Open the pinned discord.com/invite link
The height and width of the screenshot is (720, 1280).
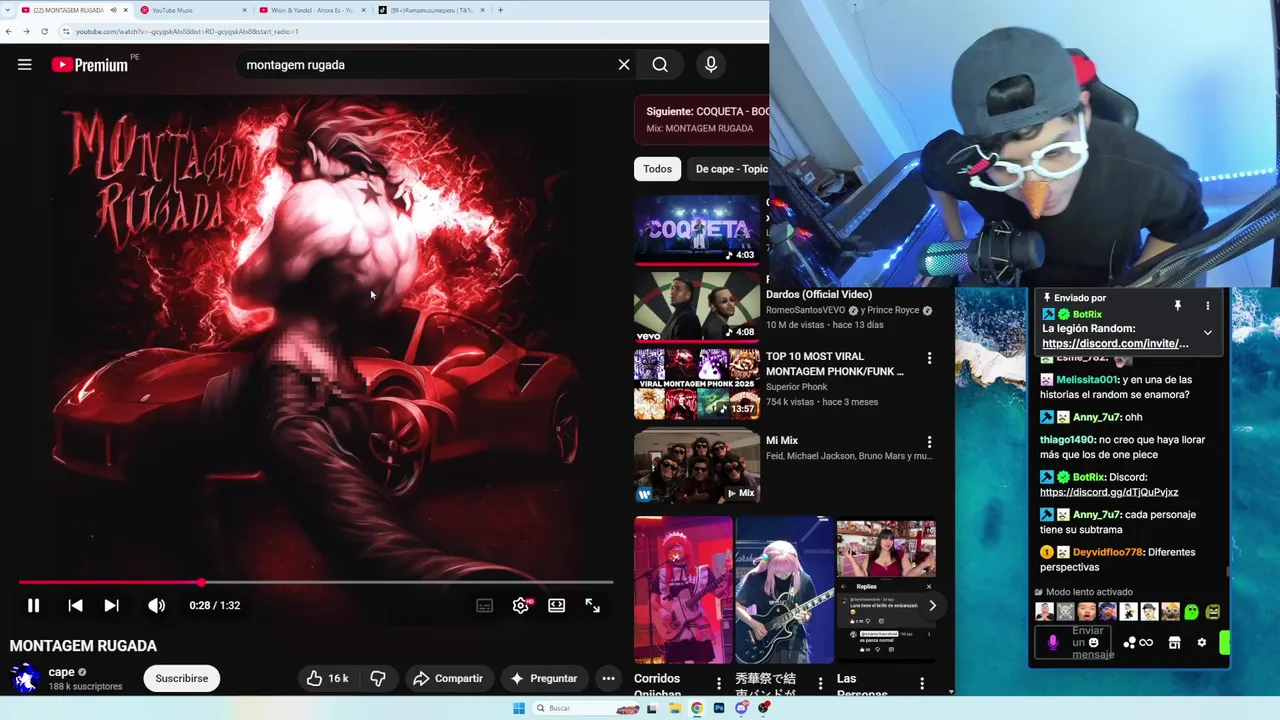[x=1115, y=343]
